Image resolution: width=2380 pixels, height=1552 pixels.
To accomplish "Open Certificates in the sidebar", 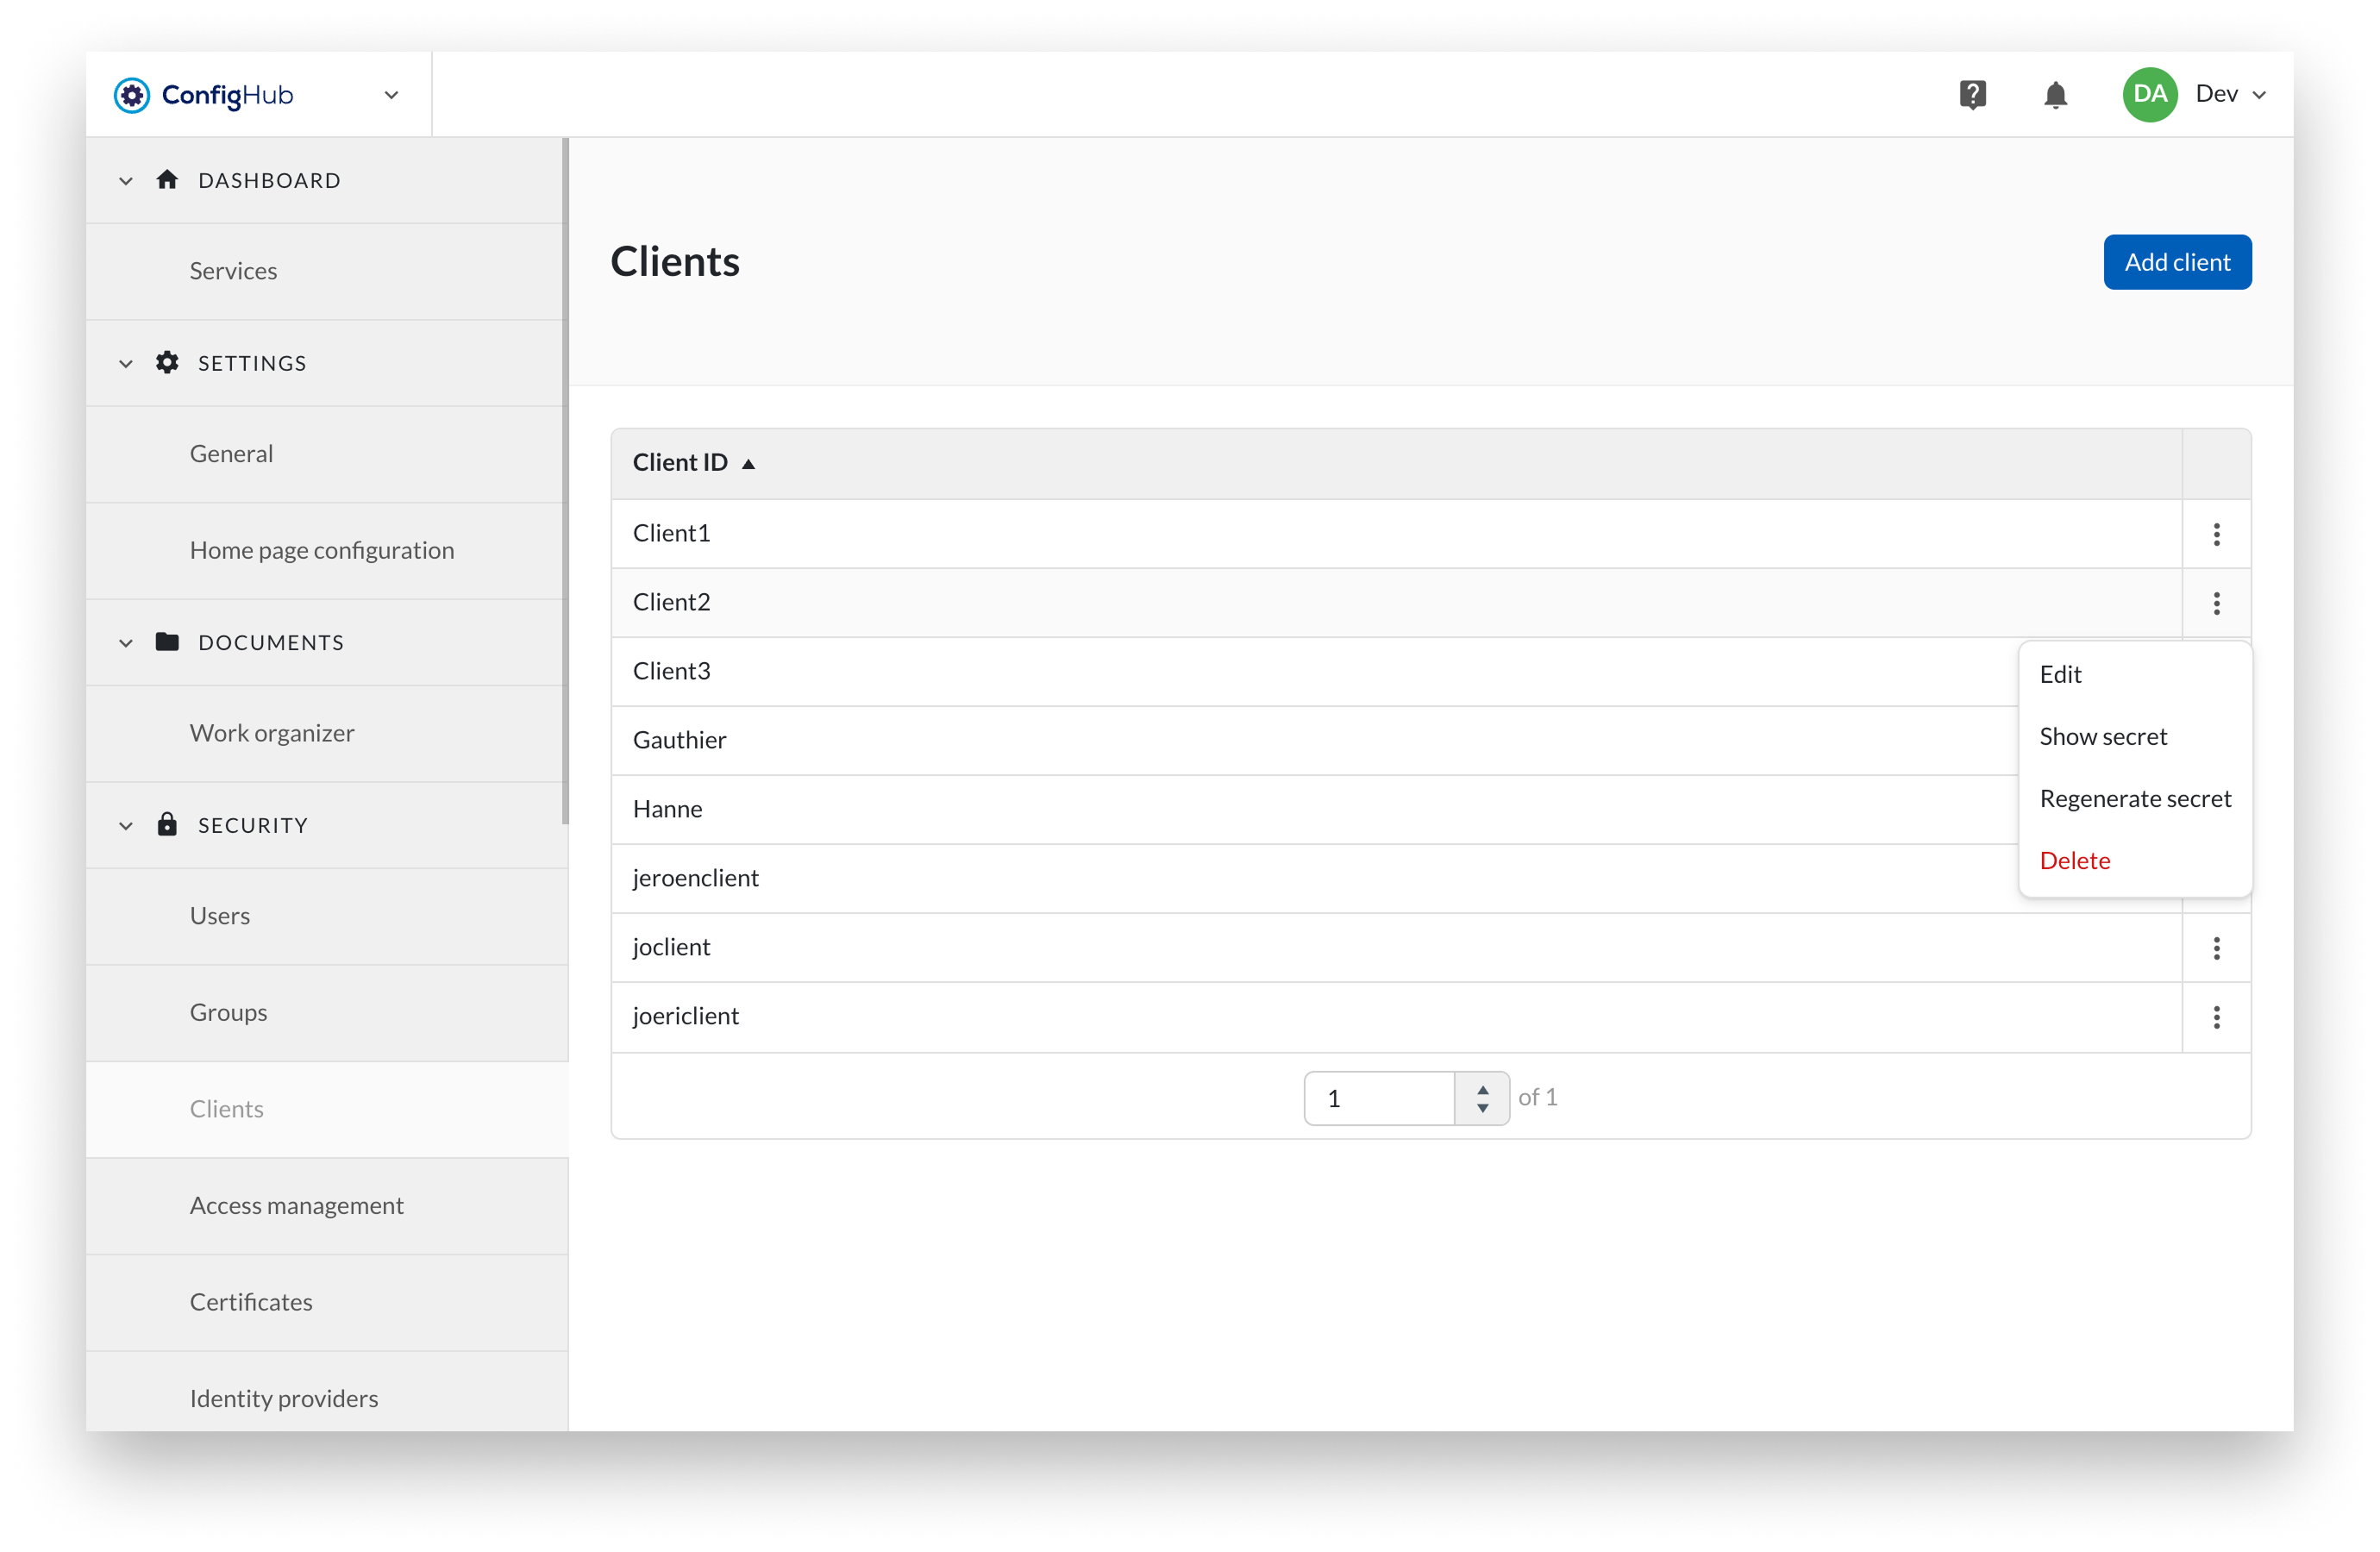I will [x=326, y=1302].
